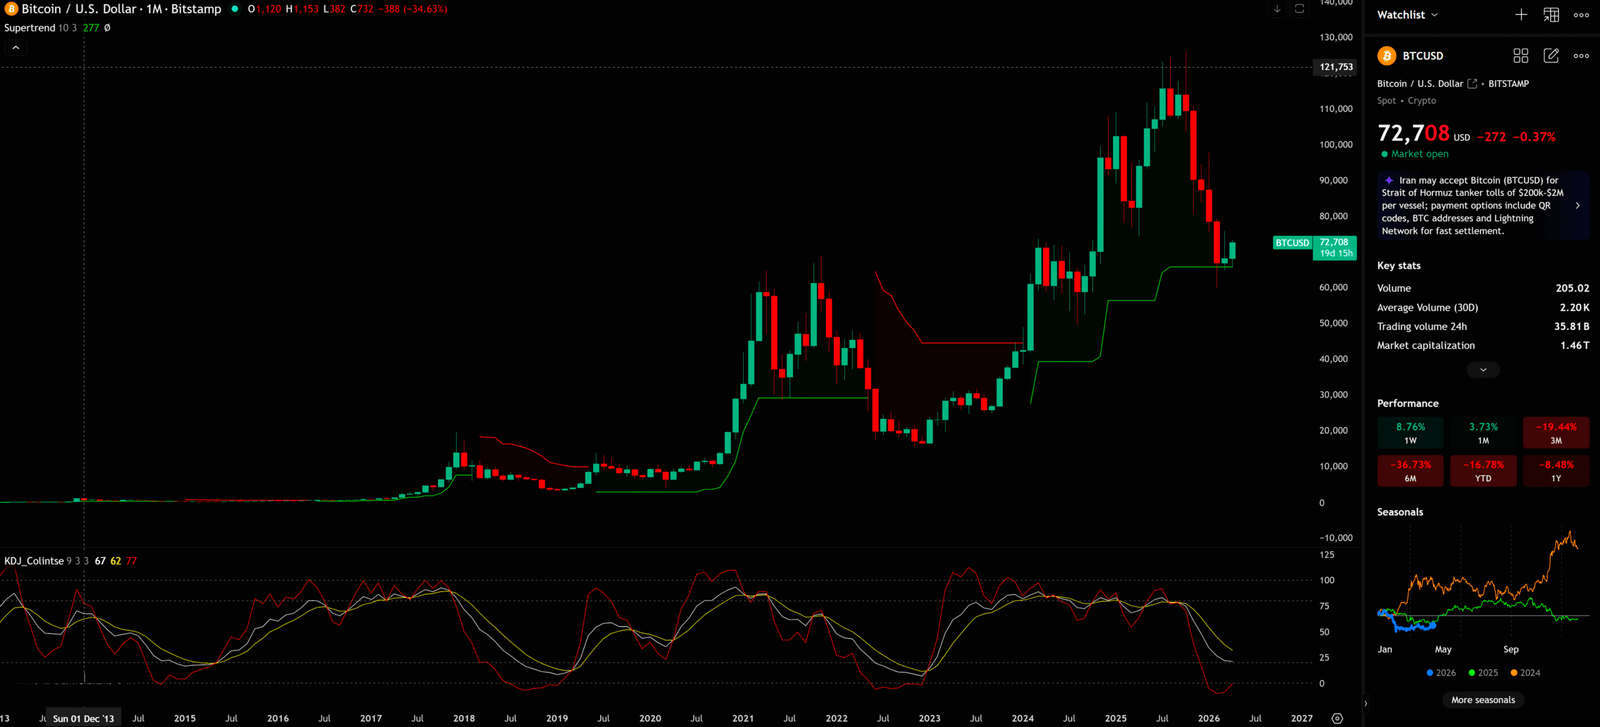
Task: Click the add symbol plus icon in Watchlist
Action: pos(1521,15)
